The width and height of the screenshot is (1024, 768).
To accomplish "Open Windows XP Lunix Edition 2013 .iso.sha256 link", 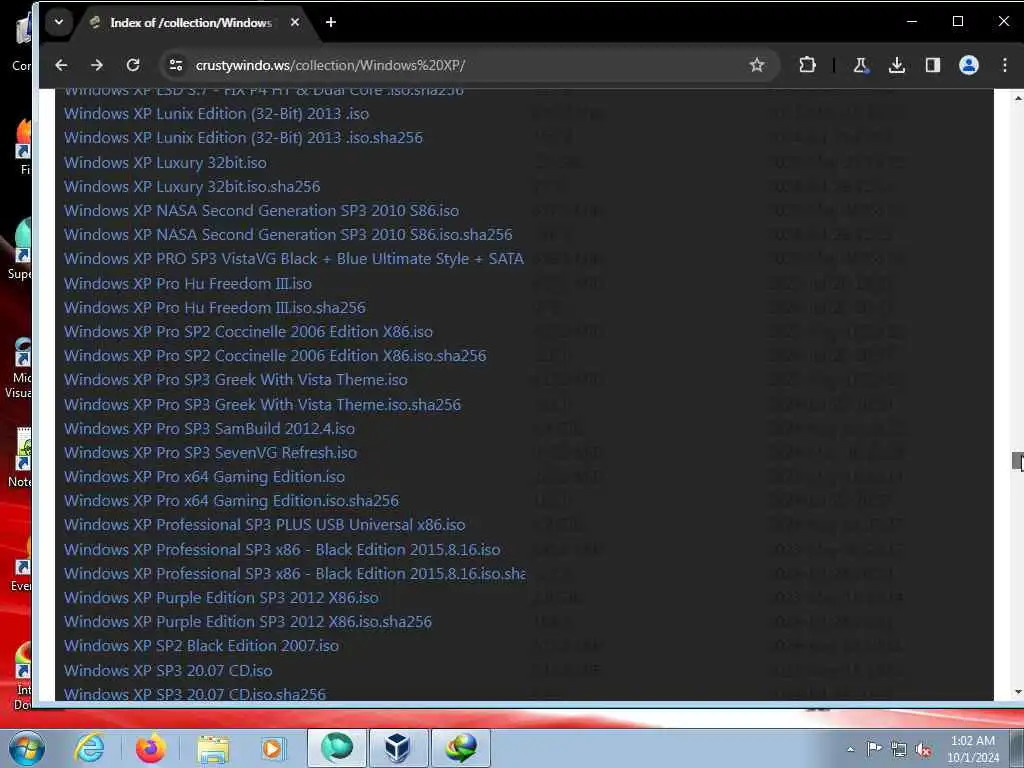I will [x=243, y=138].
